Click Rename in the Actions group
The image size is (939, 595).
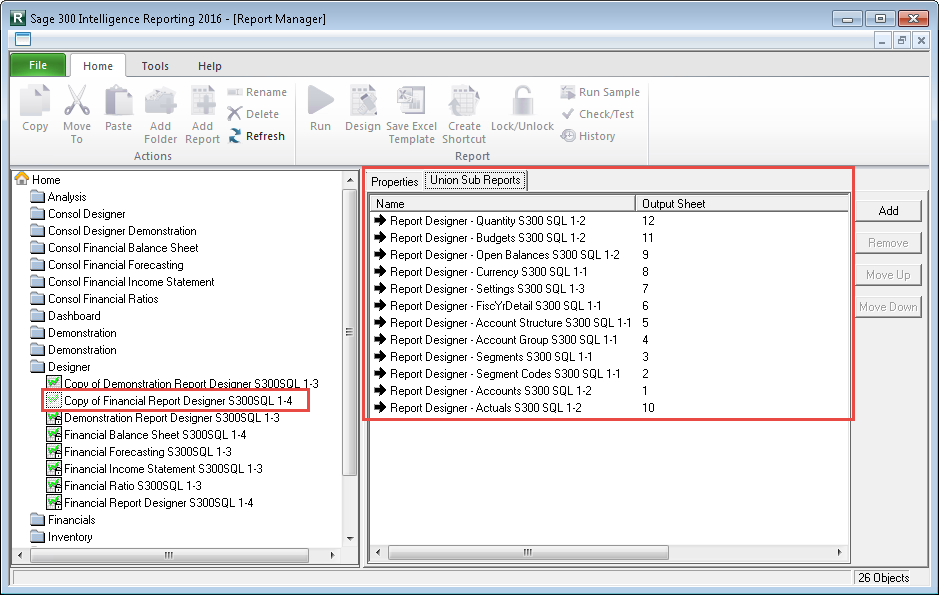pyautogui.click(x=258, y=92)
